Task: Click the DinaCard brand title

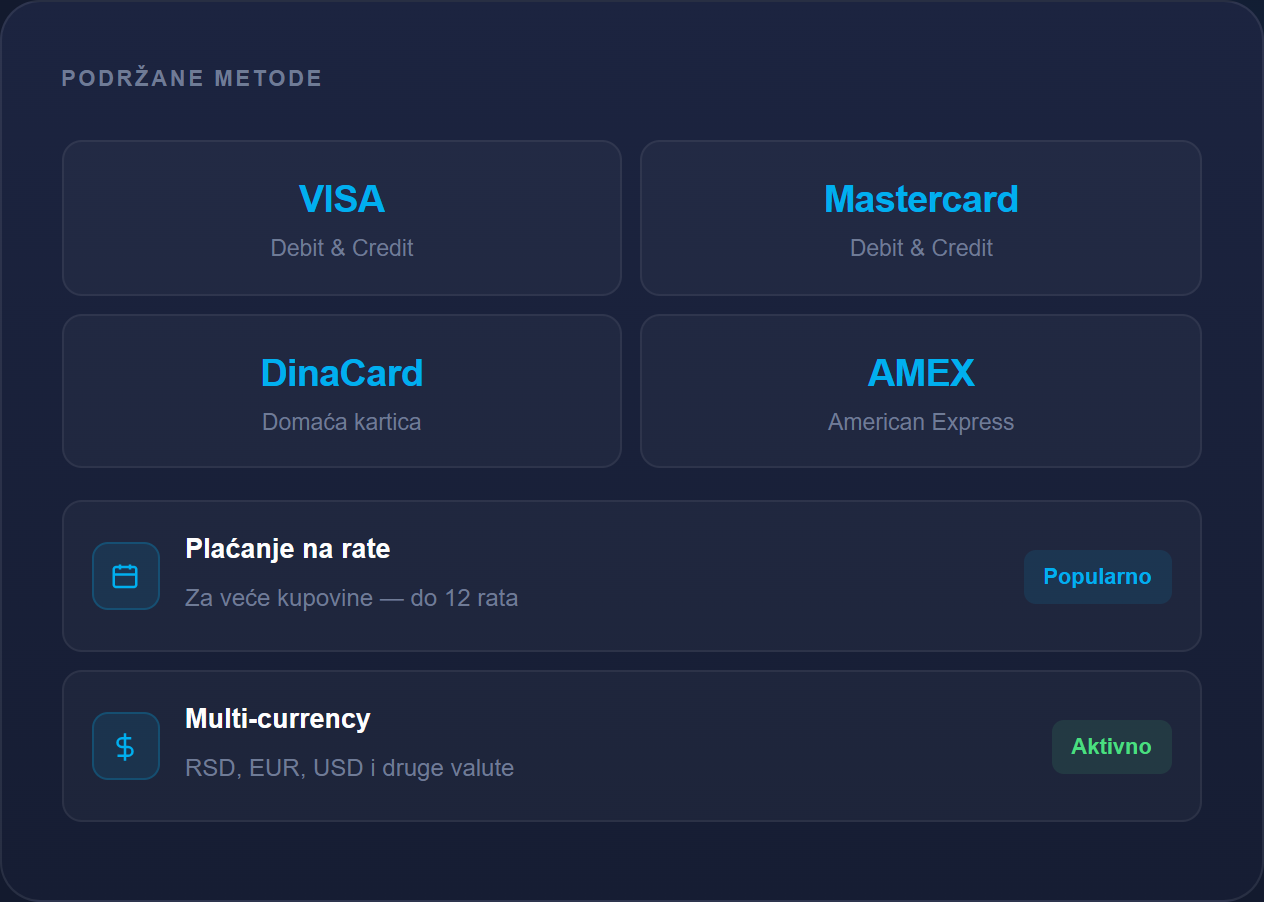Action: (x=342, y=373)
